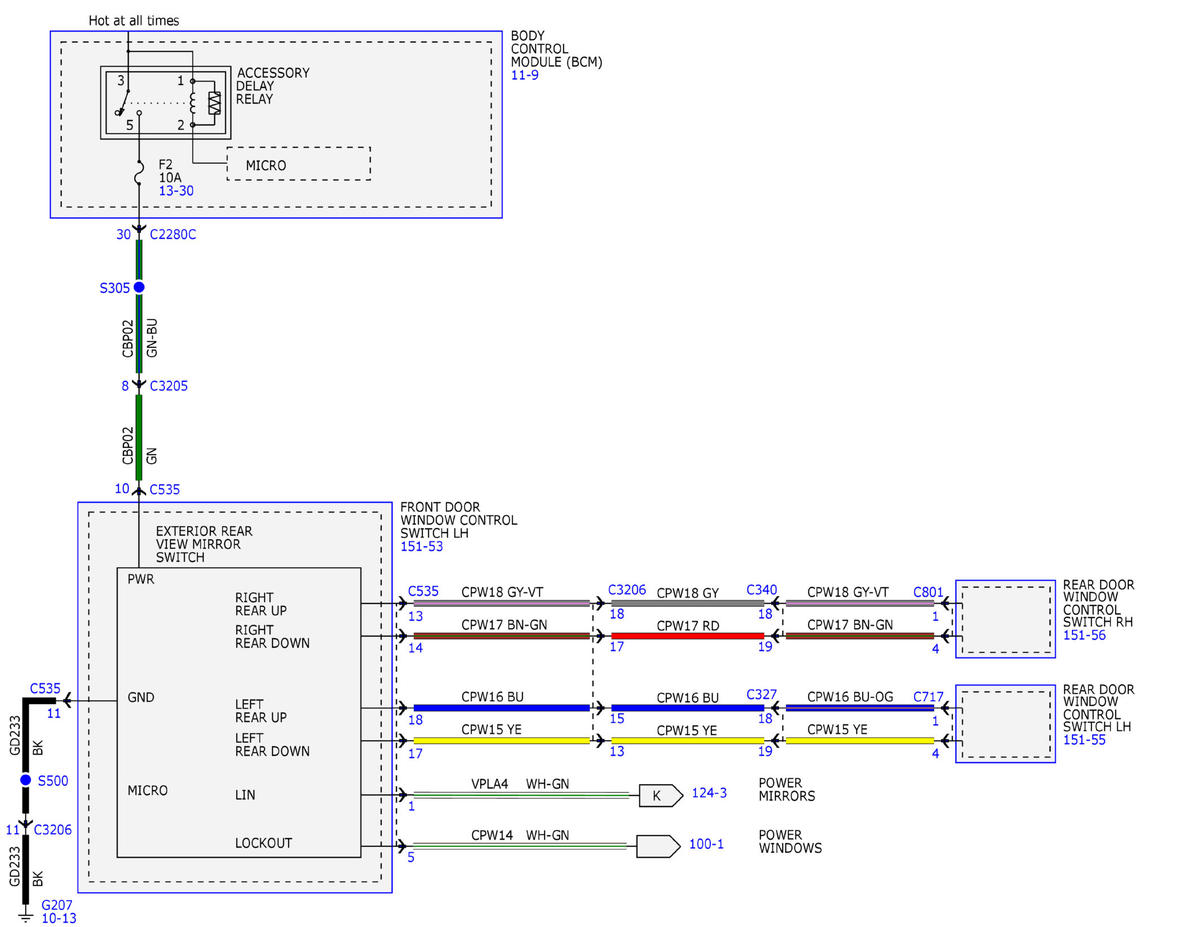Click the accessory delay relay coil symbol

(214, 102)
